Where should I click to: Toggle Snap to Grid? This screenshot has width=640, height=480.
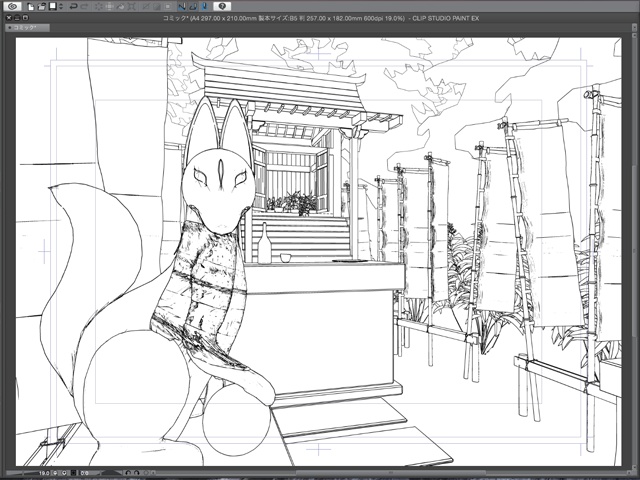pos(205,6)
